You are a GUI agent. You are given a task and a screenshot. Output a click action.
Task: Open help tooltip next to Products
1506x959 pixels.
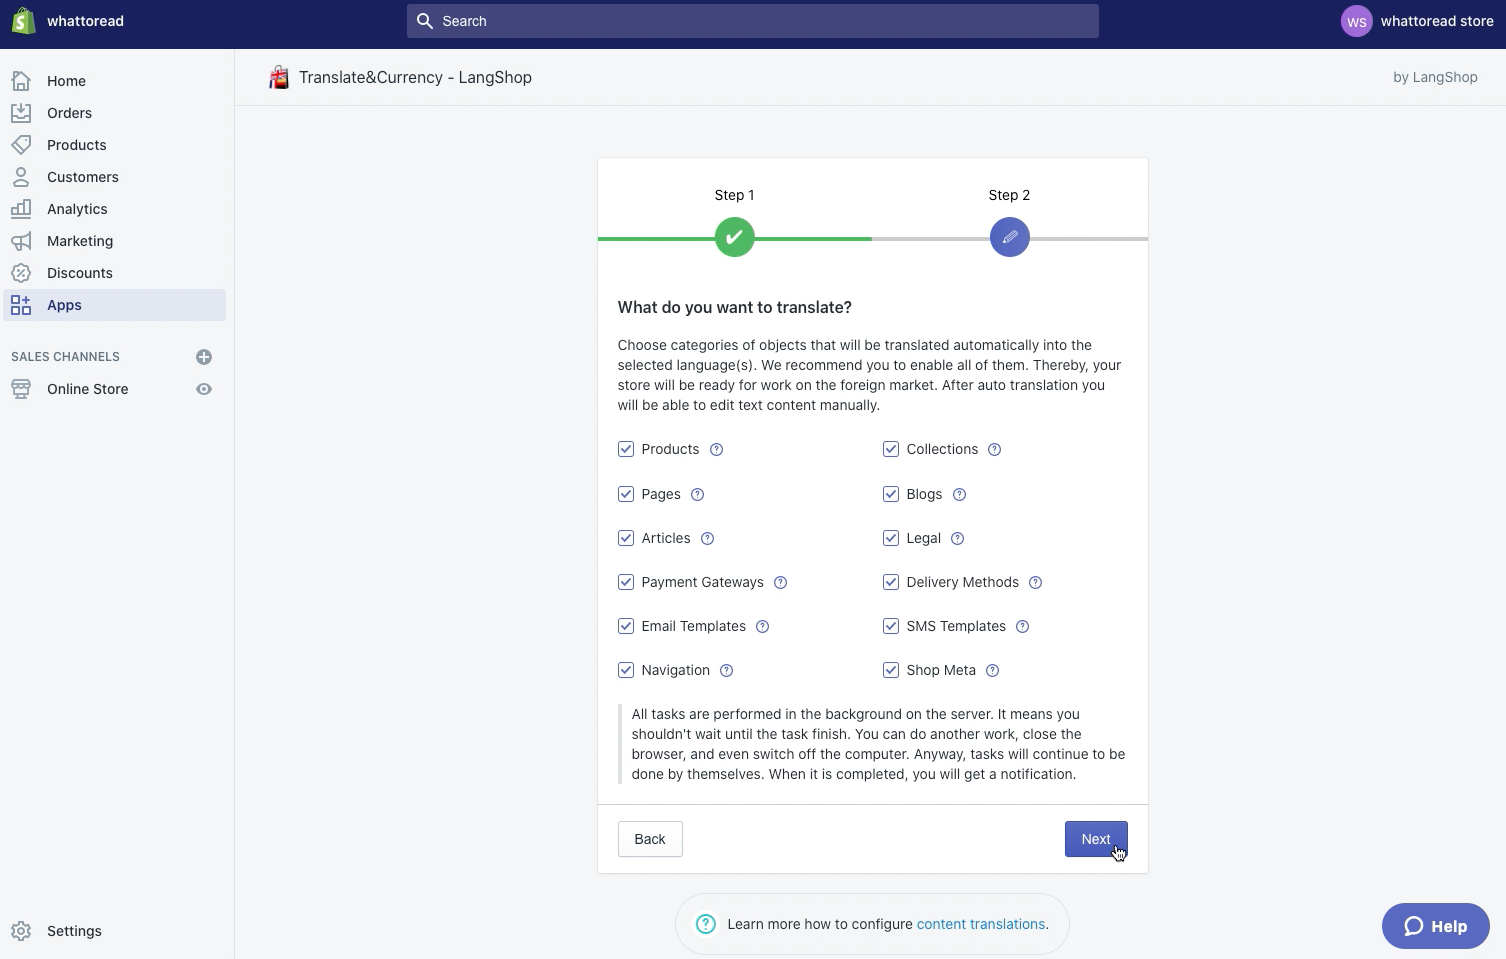(x=717, y=450)
